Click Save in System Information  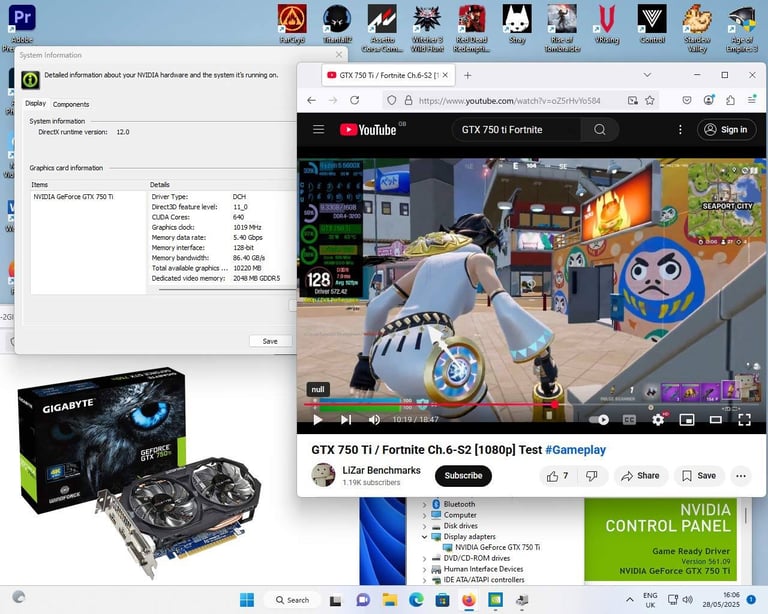pyautogui.click(x=270, y=341)
